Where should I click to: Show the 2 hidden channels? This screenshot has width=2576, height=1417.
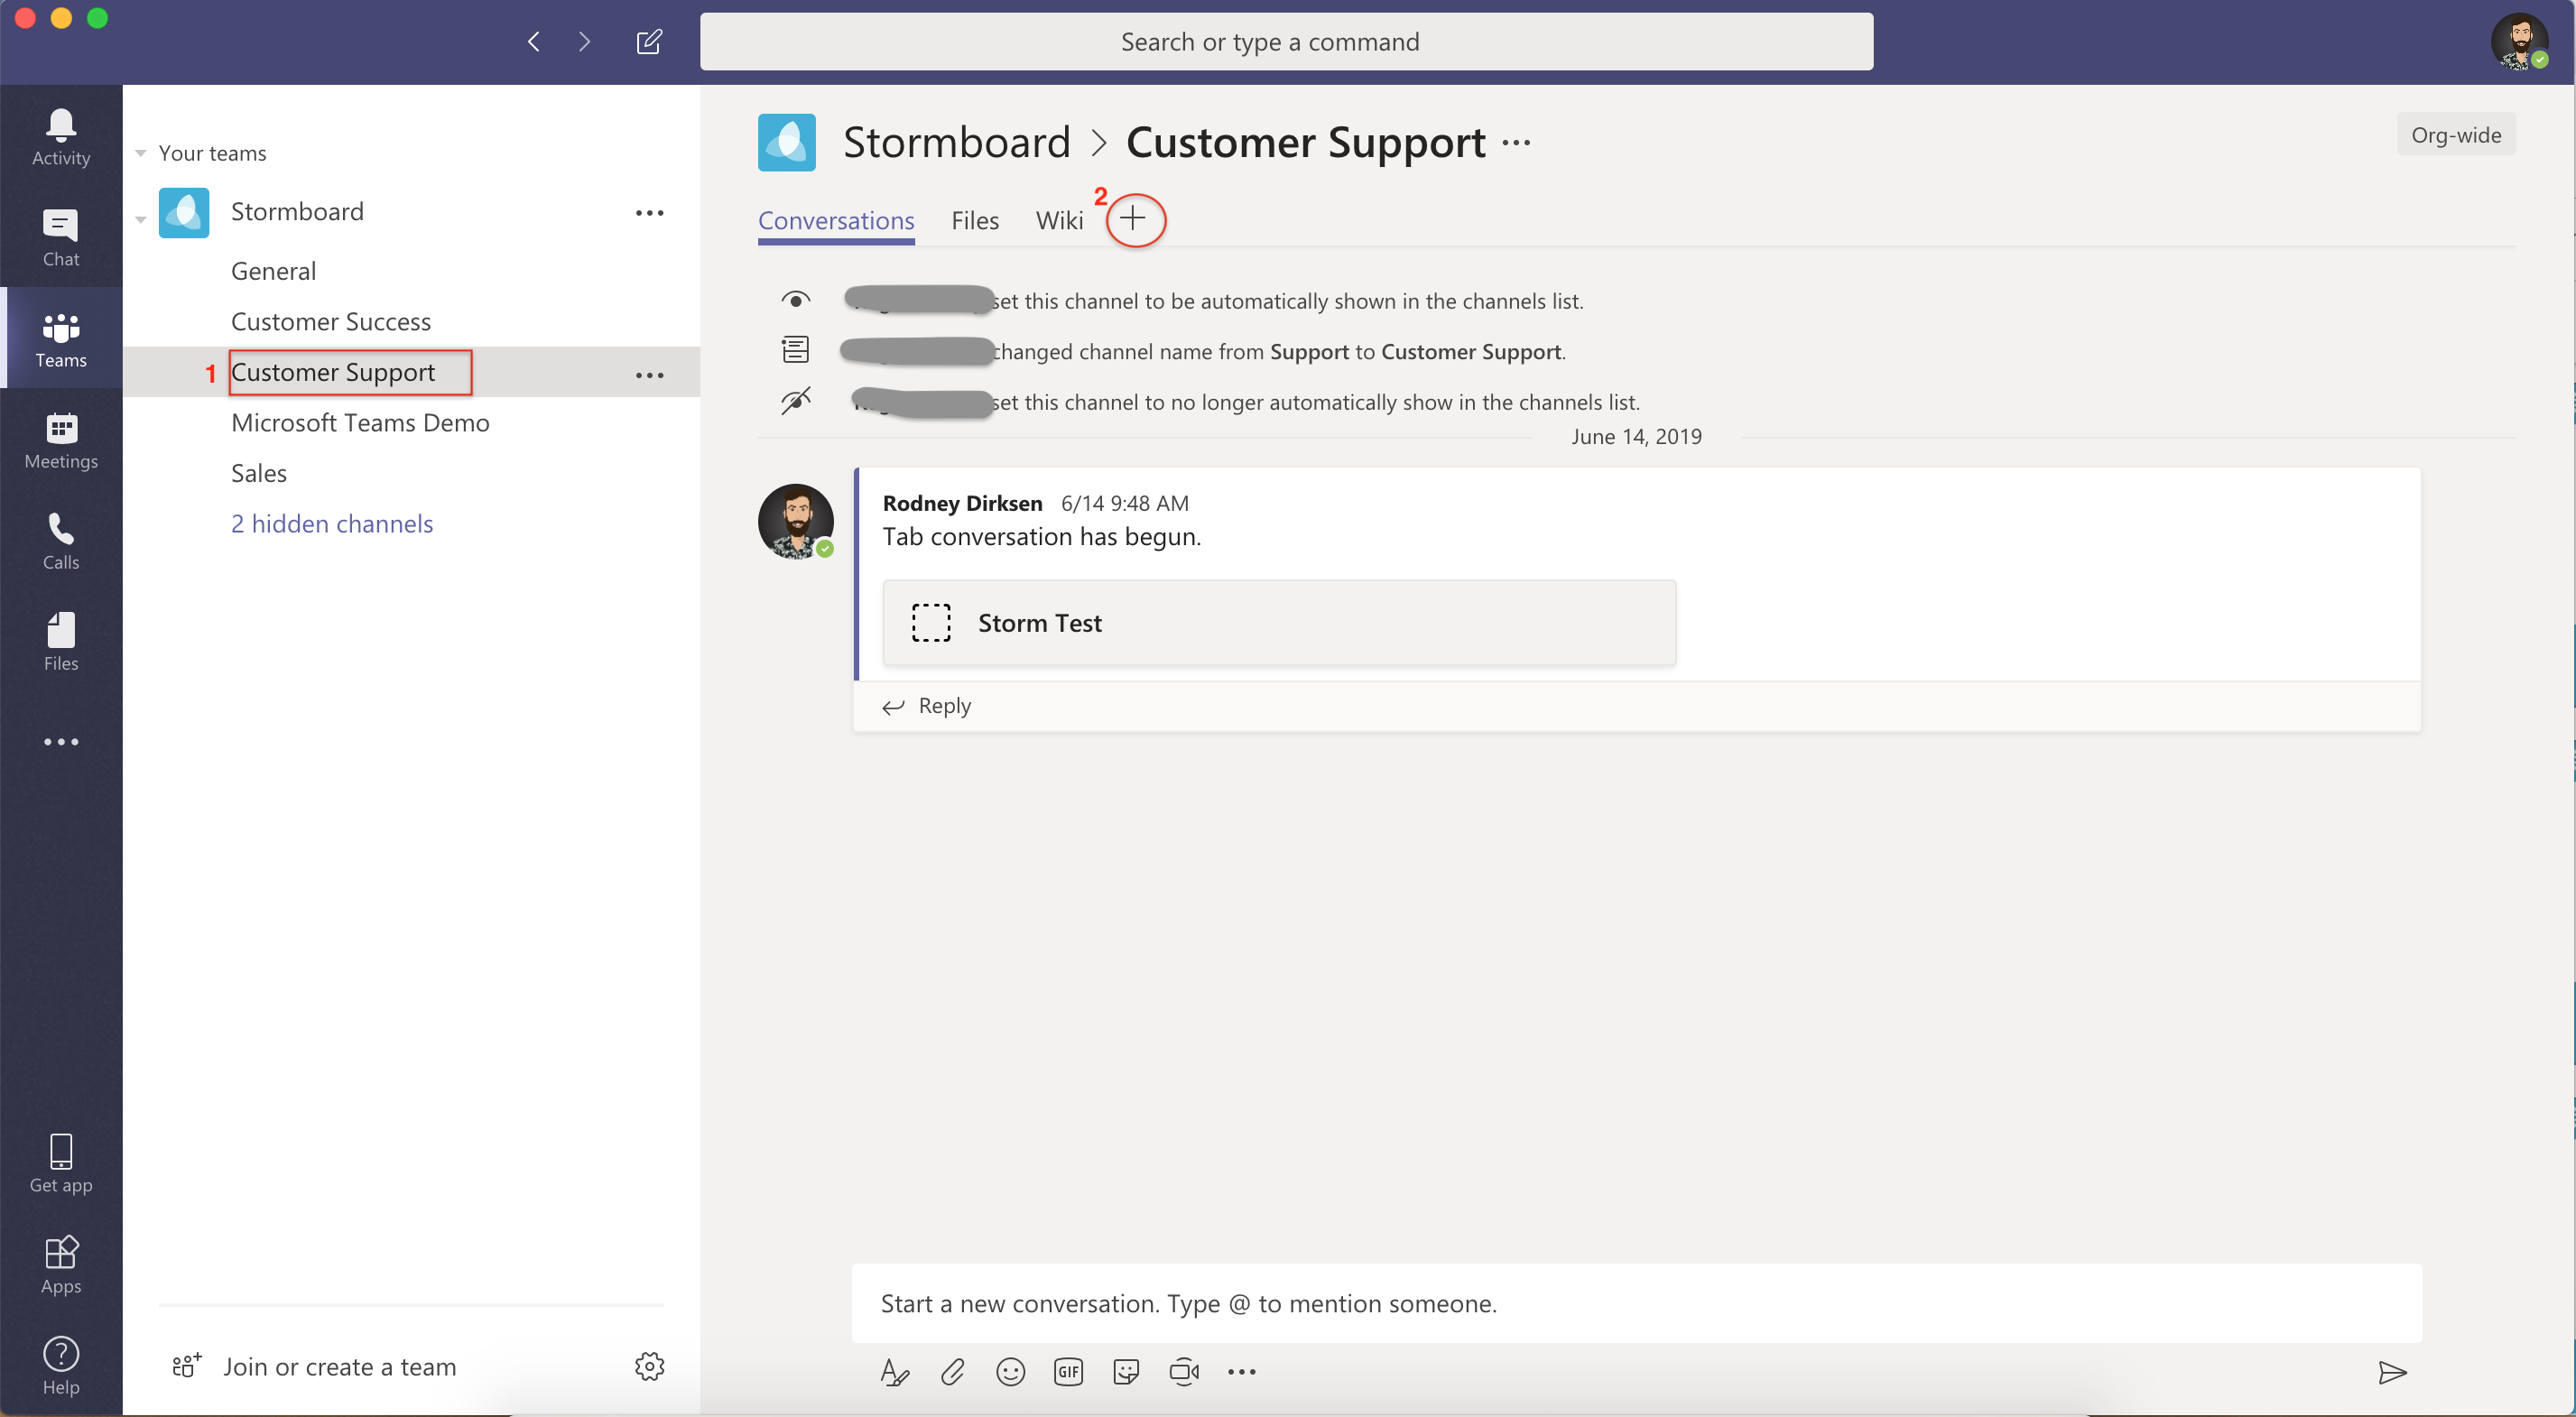332,524
